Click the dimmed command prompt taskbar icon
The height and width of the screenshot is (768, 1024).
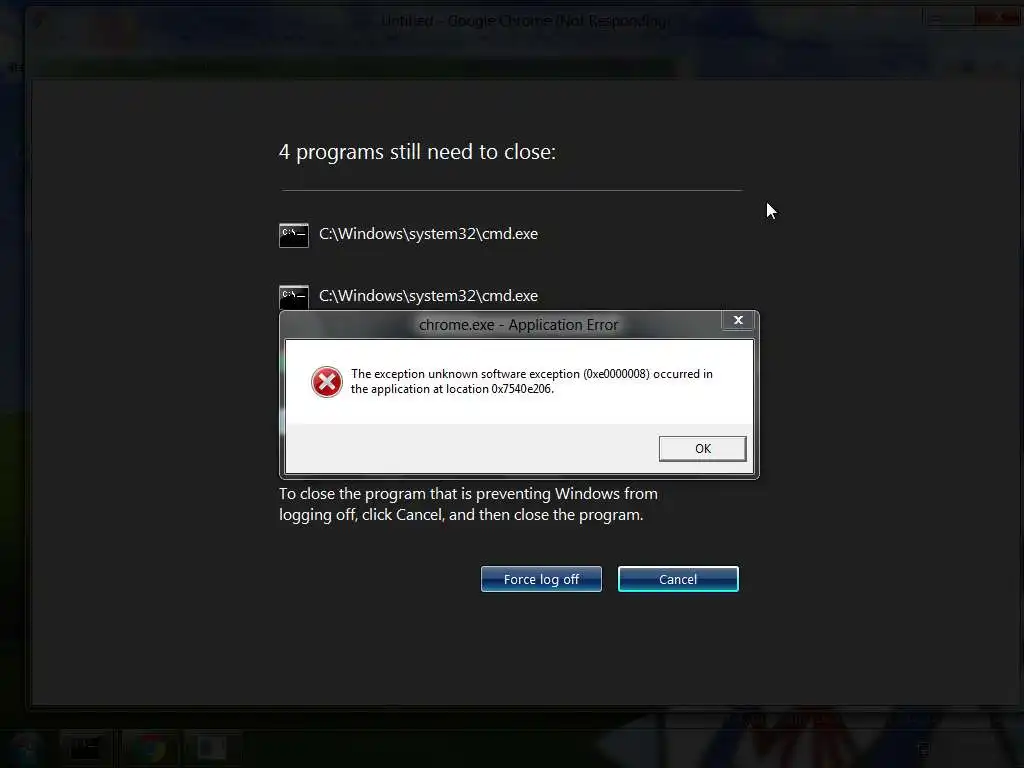(86, 748)
